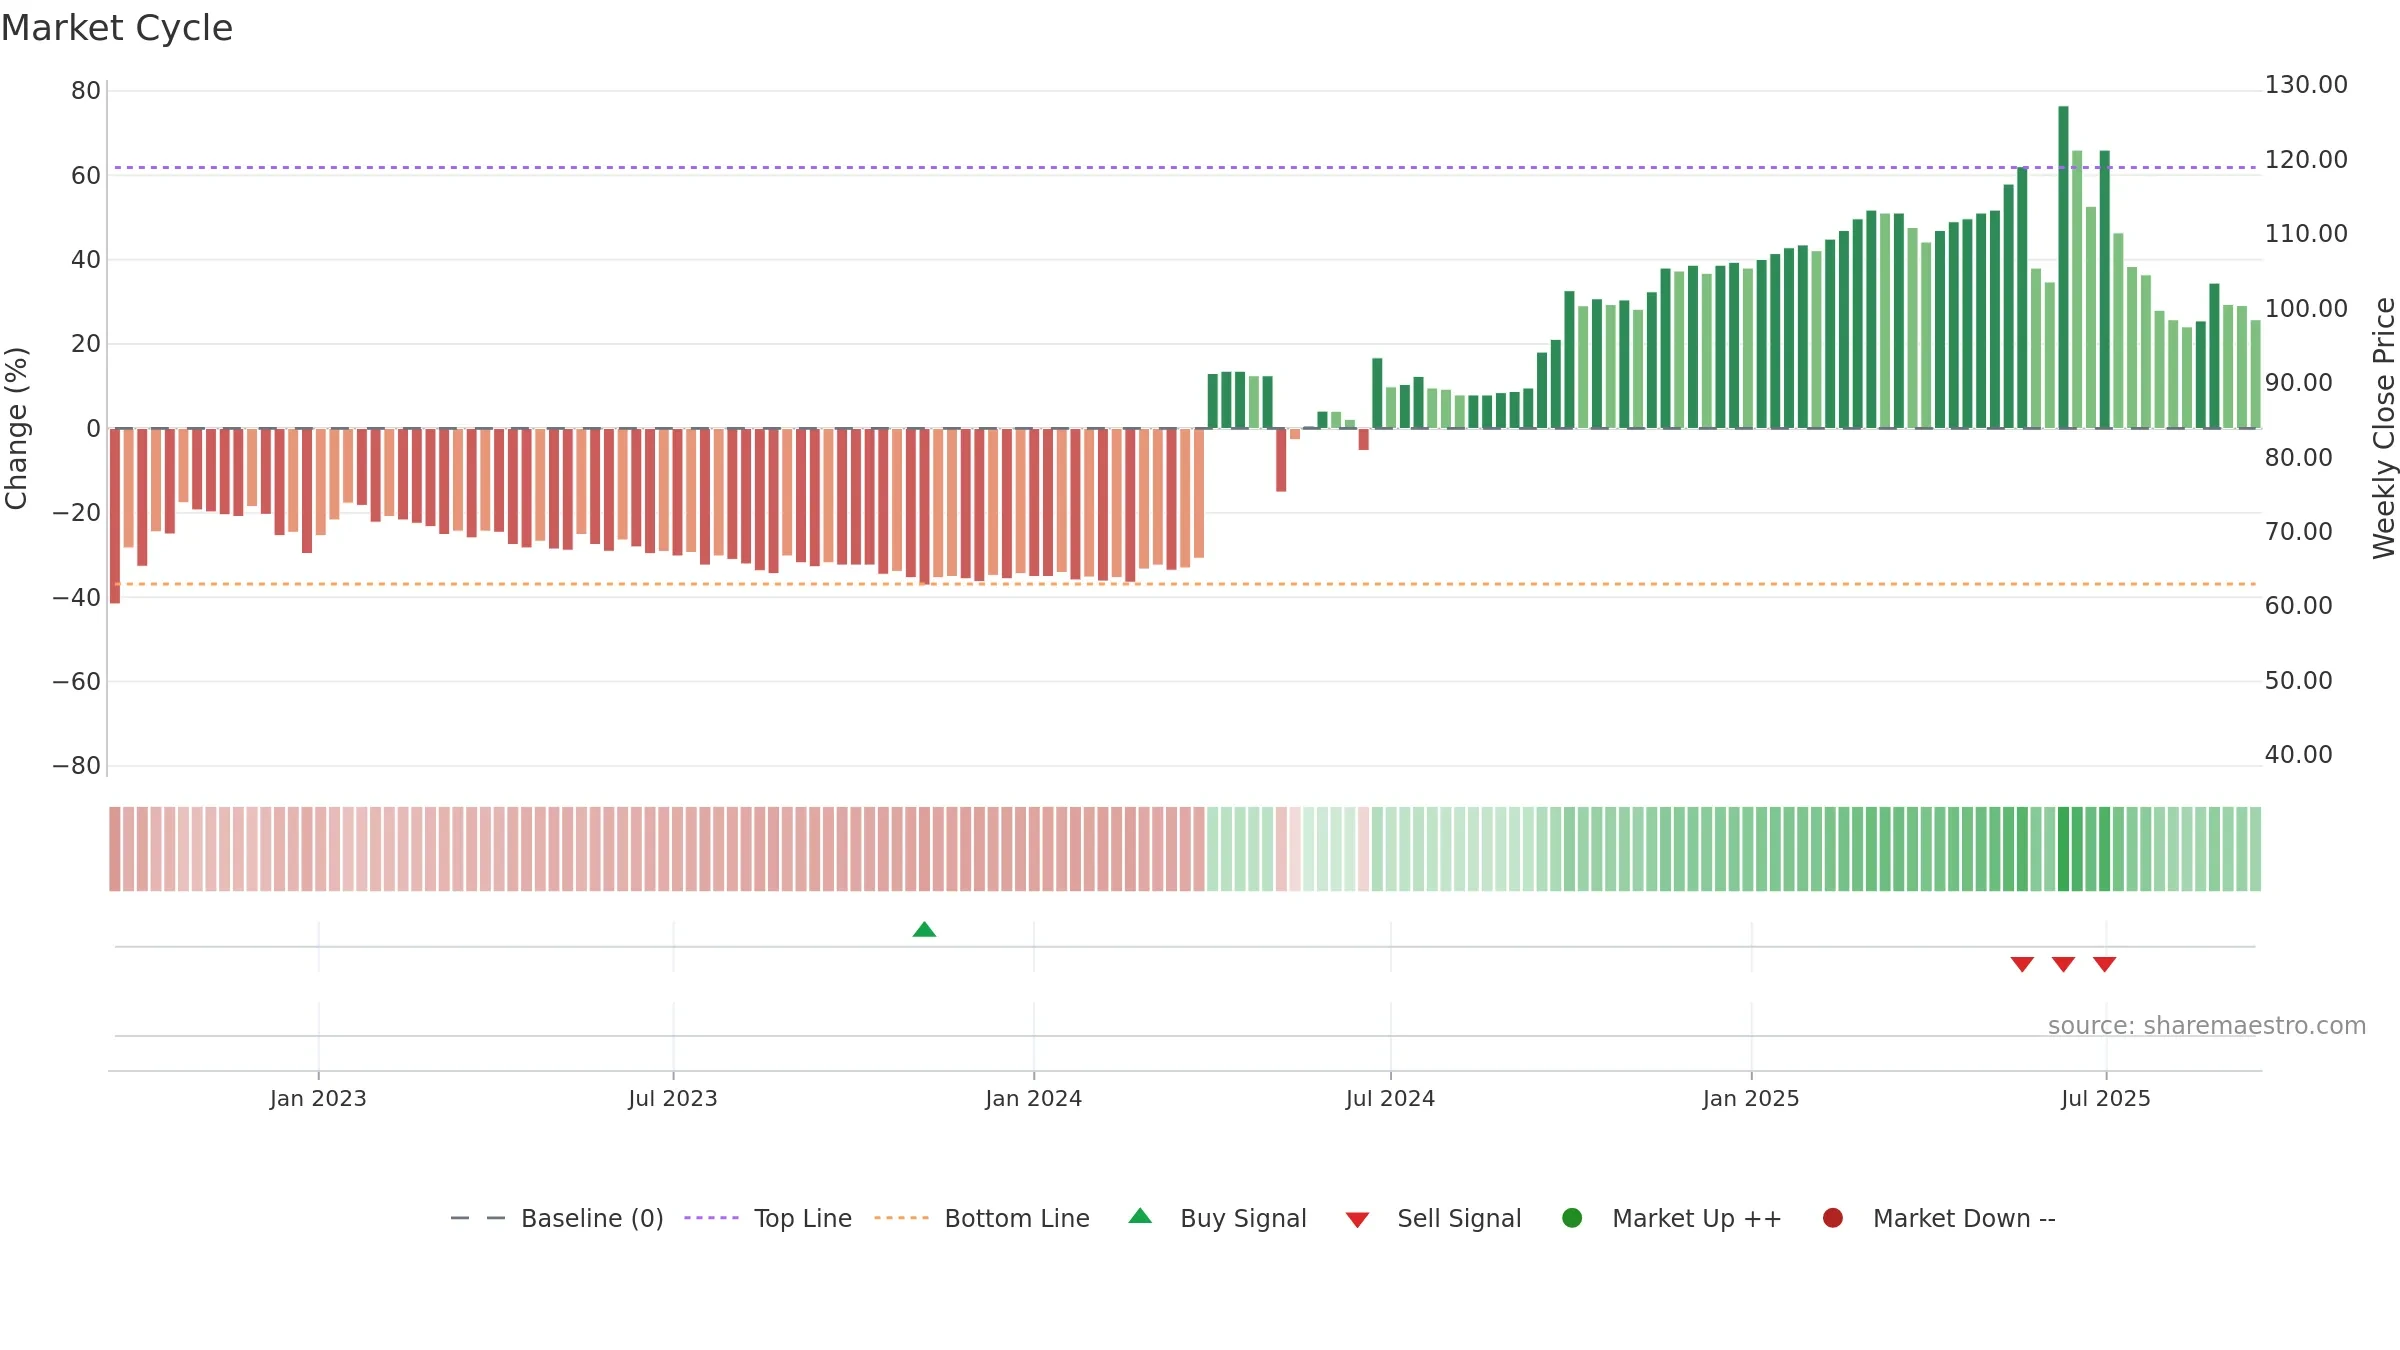Toggle Bottom Line legend entry
This screenshot has height=1350, width=2400.
coord(982,1218)
